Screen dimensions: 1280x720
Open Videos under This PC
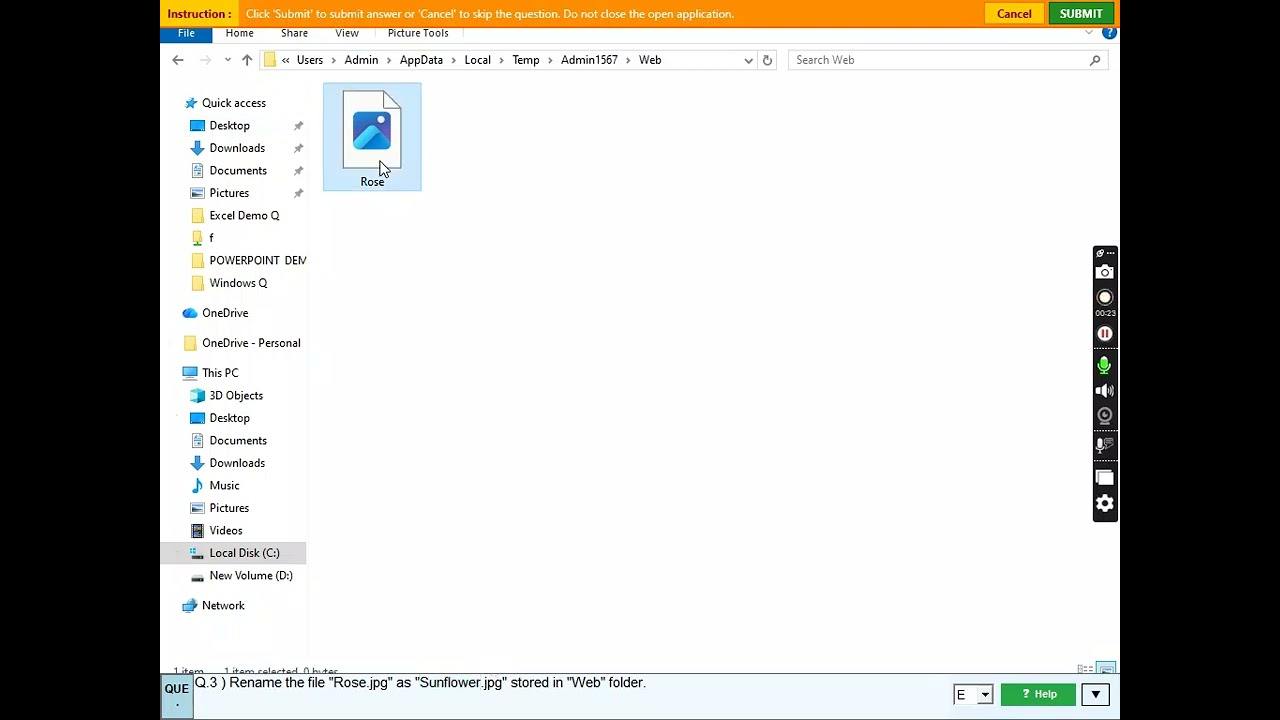tap(226, 531)
